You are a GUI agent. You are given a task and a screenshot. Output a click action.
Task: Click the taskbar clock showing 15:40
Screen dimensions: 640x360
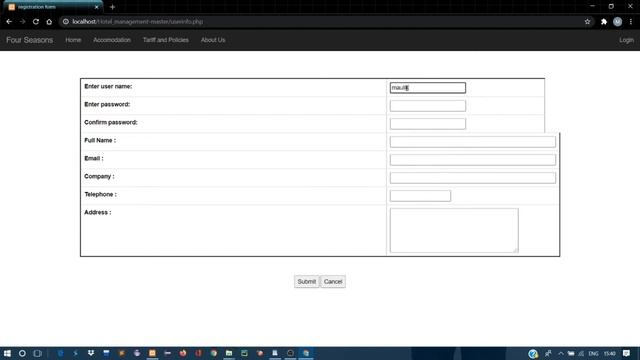point(610,353)
